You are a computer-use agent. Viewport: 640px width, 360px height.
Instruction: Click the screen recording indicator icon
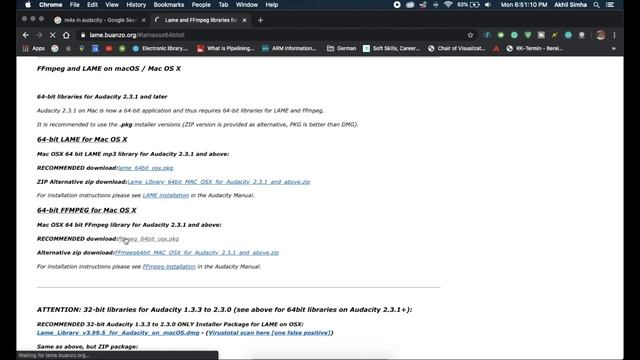pyautogui.click(x=397, y=5)
